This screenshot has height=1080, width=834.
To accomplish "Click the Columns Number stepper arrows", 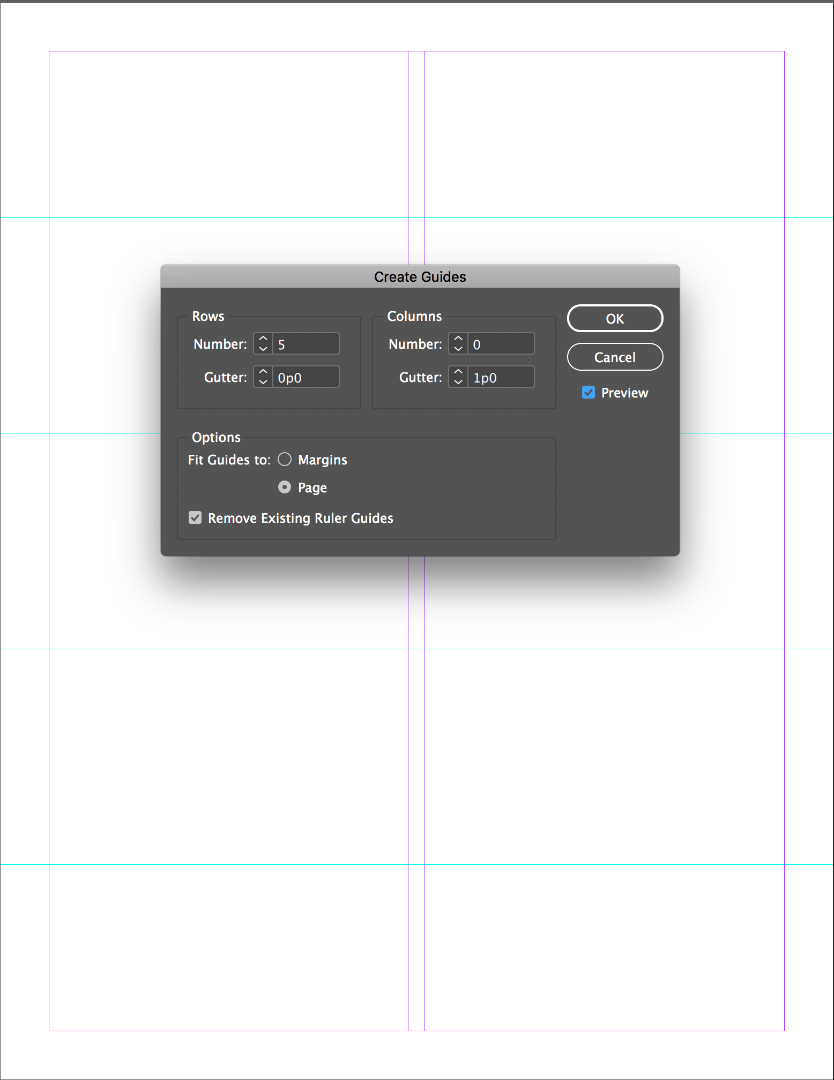I will tap(458, 344).
